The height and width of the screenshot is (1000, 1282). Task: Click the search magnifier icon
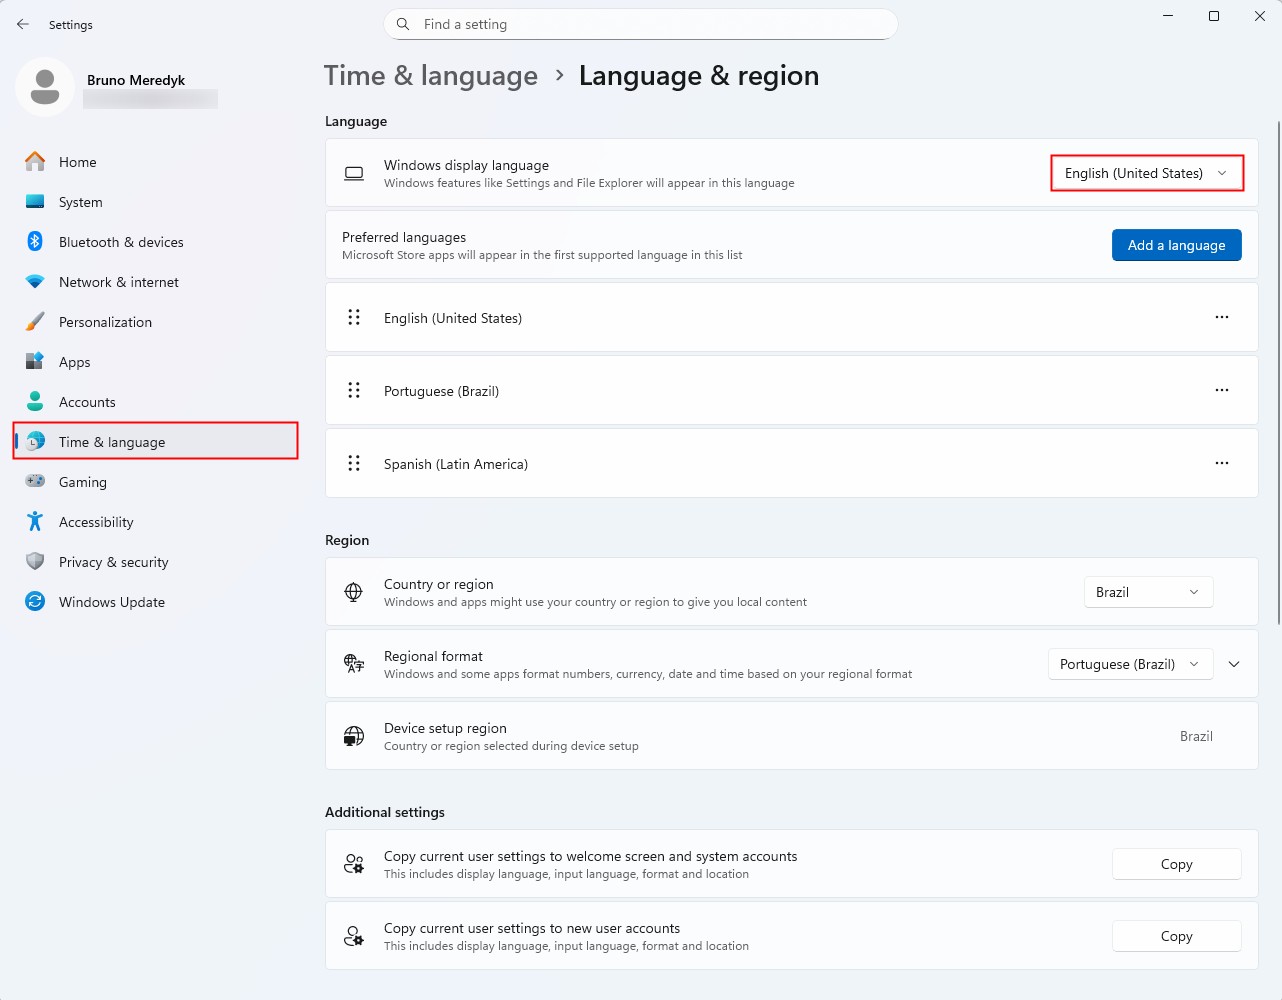point(403,24)
